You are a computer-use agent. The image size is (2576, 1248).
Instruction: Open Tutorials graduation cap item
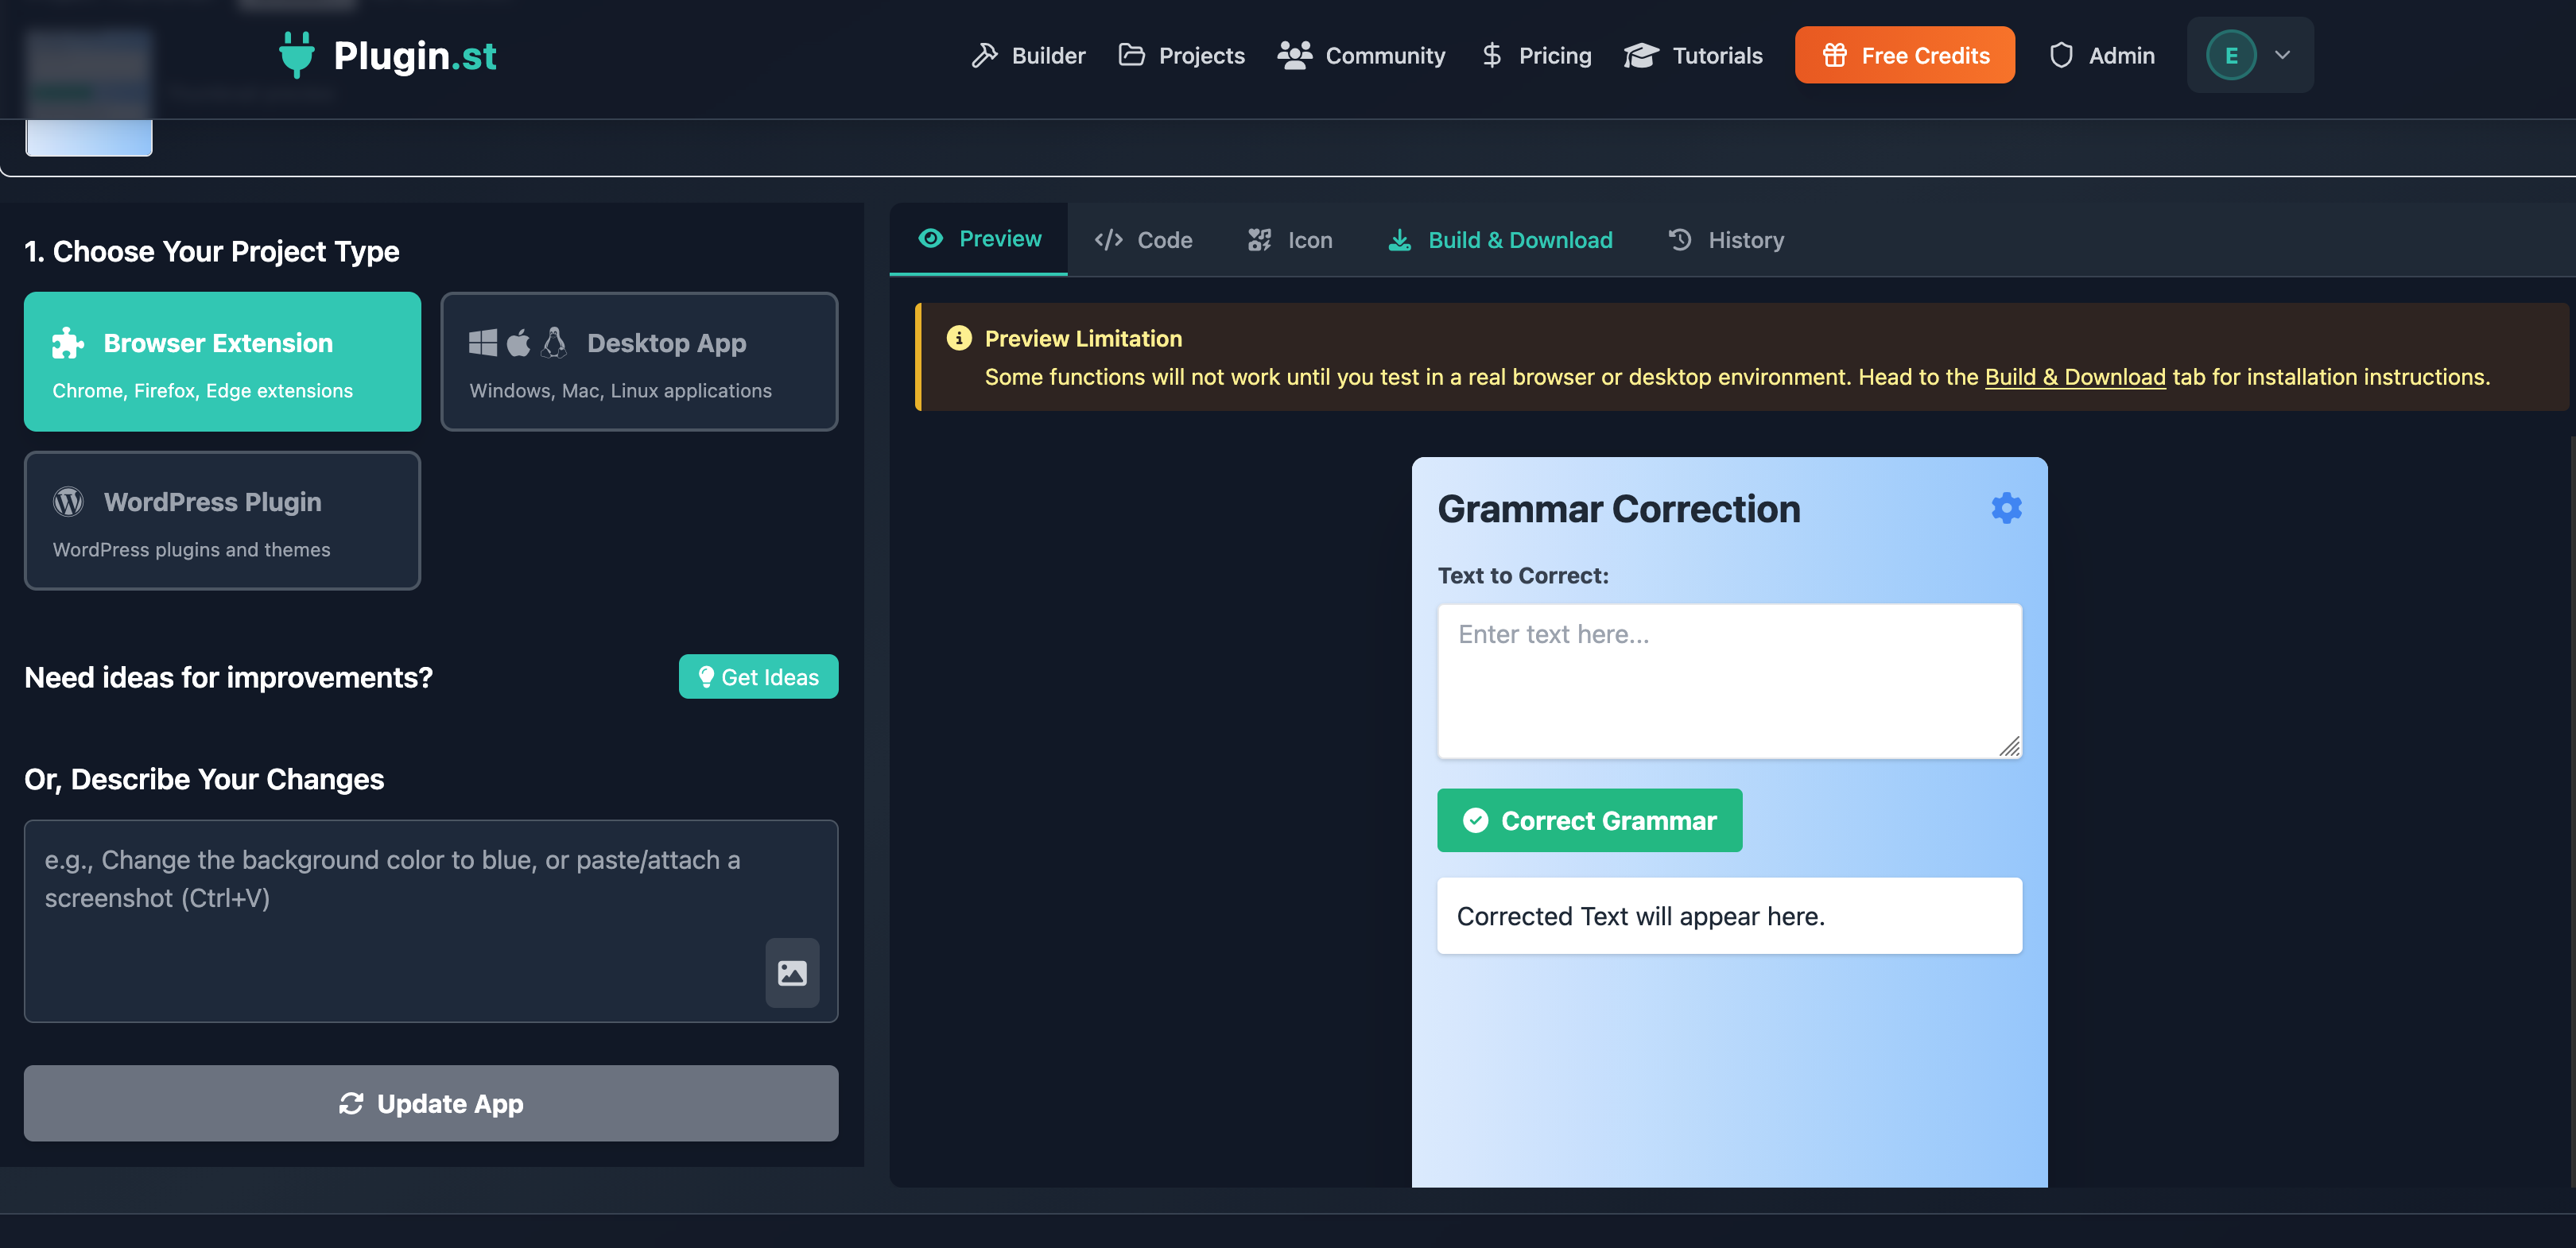click(x=1692, y=55)
